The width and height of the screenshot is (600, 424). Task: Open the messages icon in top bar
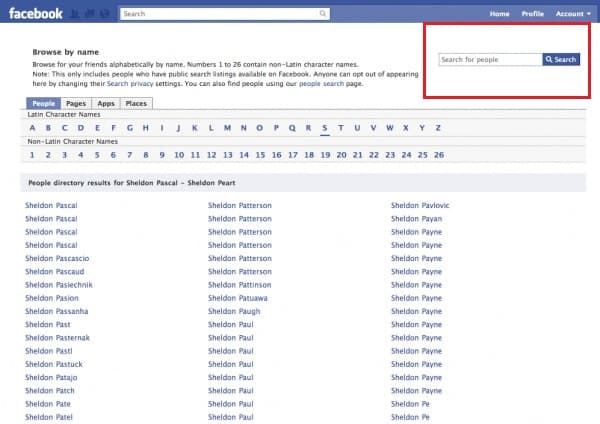pyautogui.click(x=90, y=14)
